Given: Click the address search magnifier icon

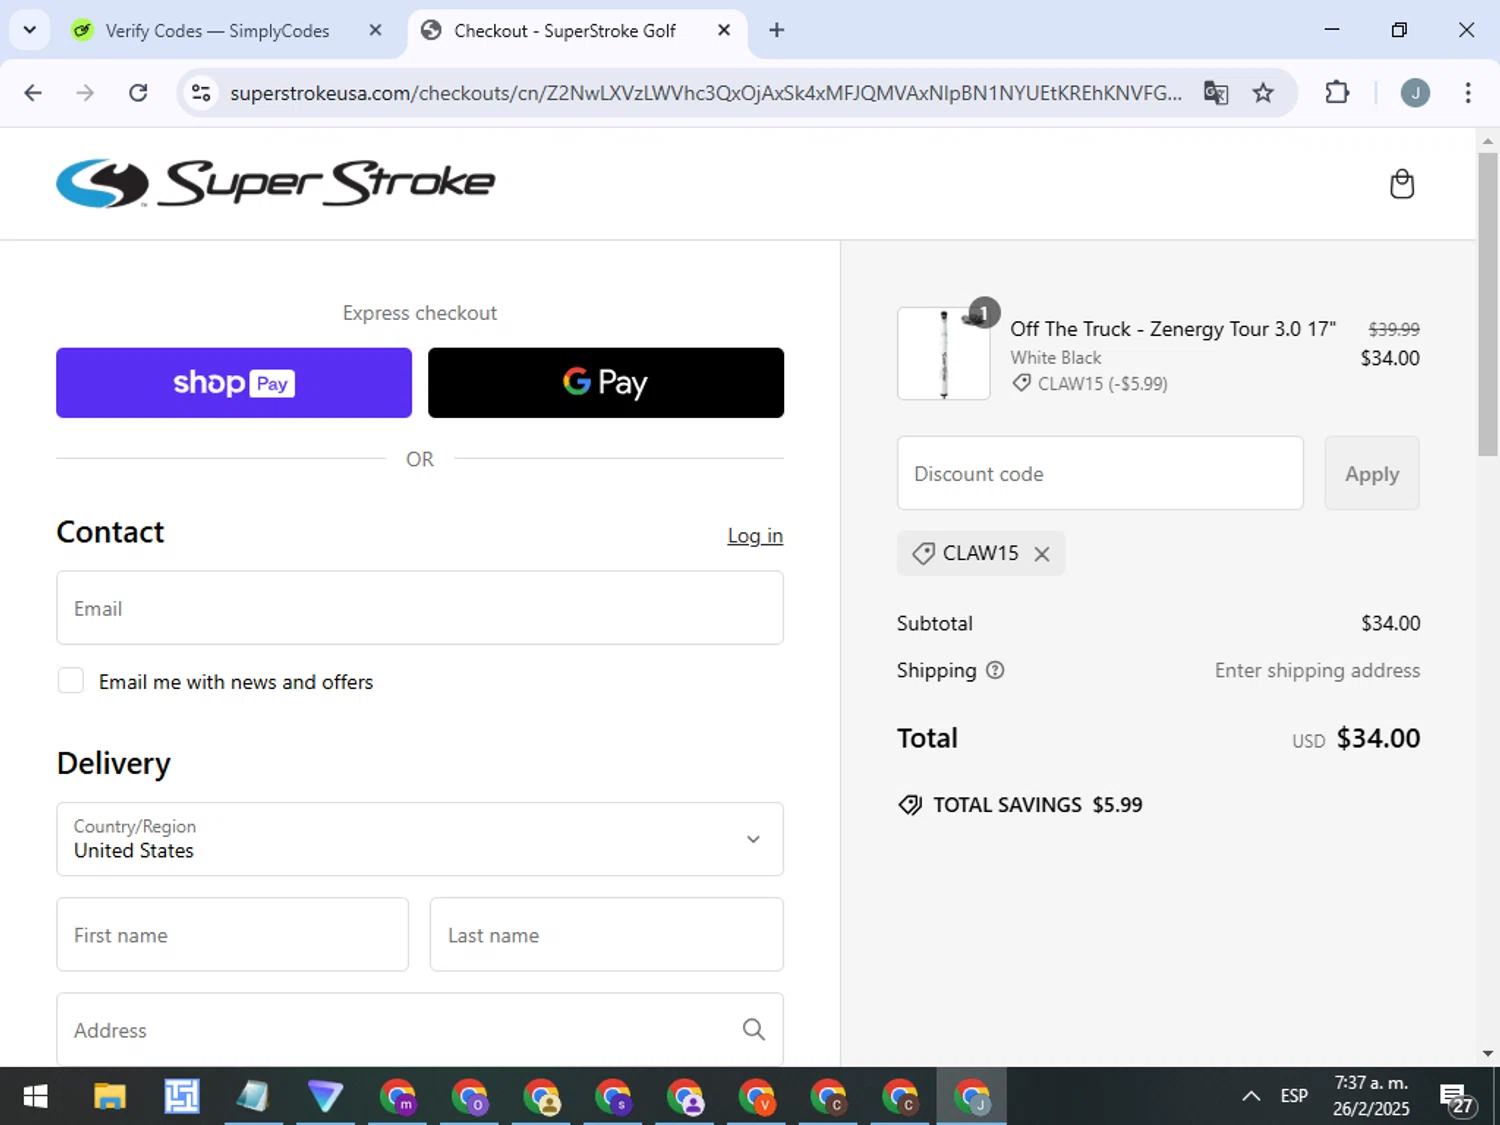Looking at the screenshot, I should pyautogui.click(x=754, y=1029).
